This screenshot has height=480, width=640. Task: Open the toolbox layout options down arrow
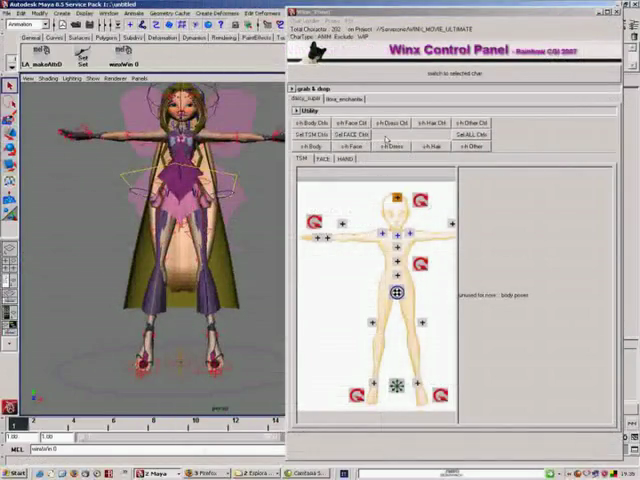[10, 343]
